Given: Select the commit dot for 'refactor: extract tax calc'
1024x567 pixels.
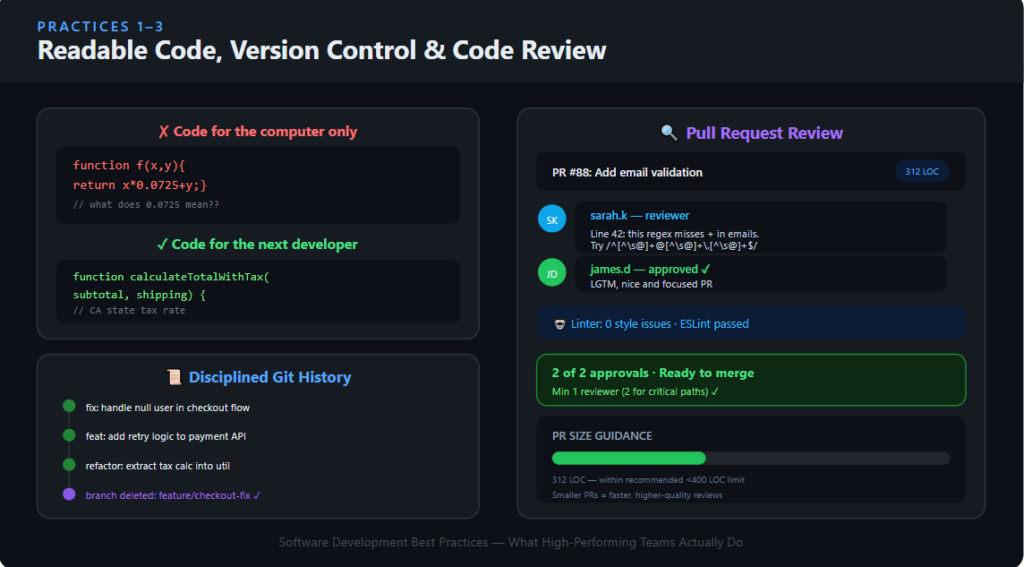Looking at the screenshot, I should [69, 464].
